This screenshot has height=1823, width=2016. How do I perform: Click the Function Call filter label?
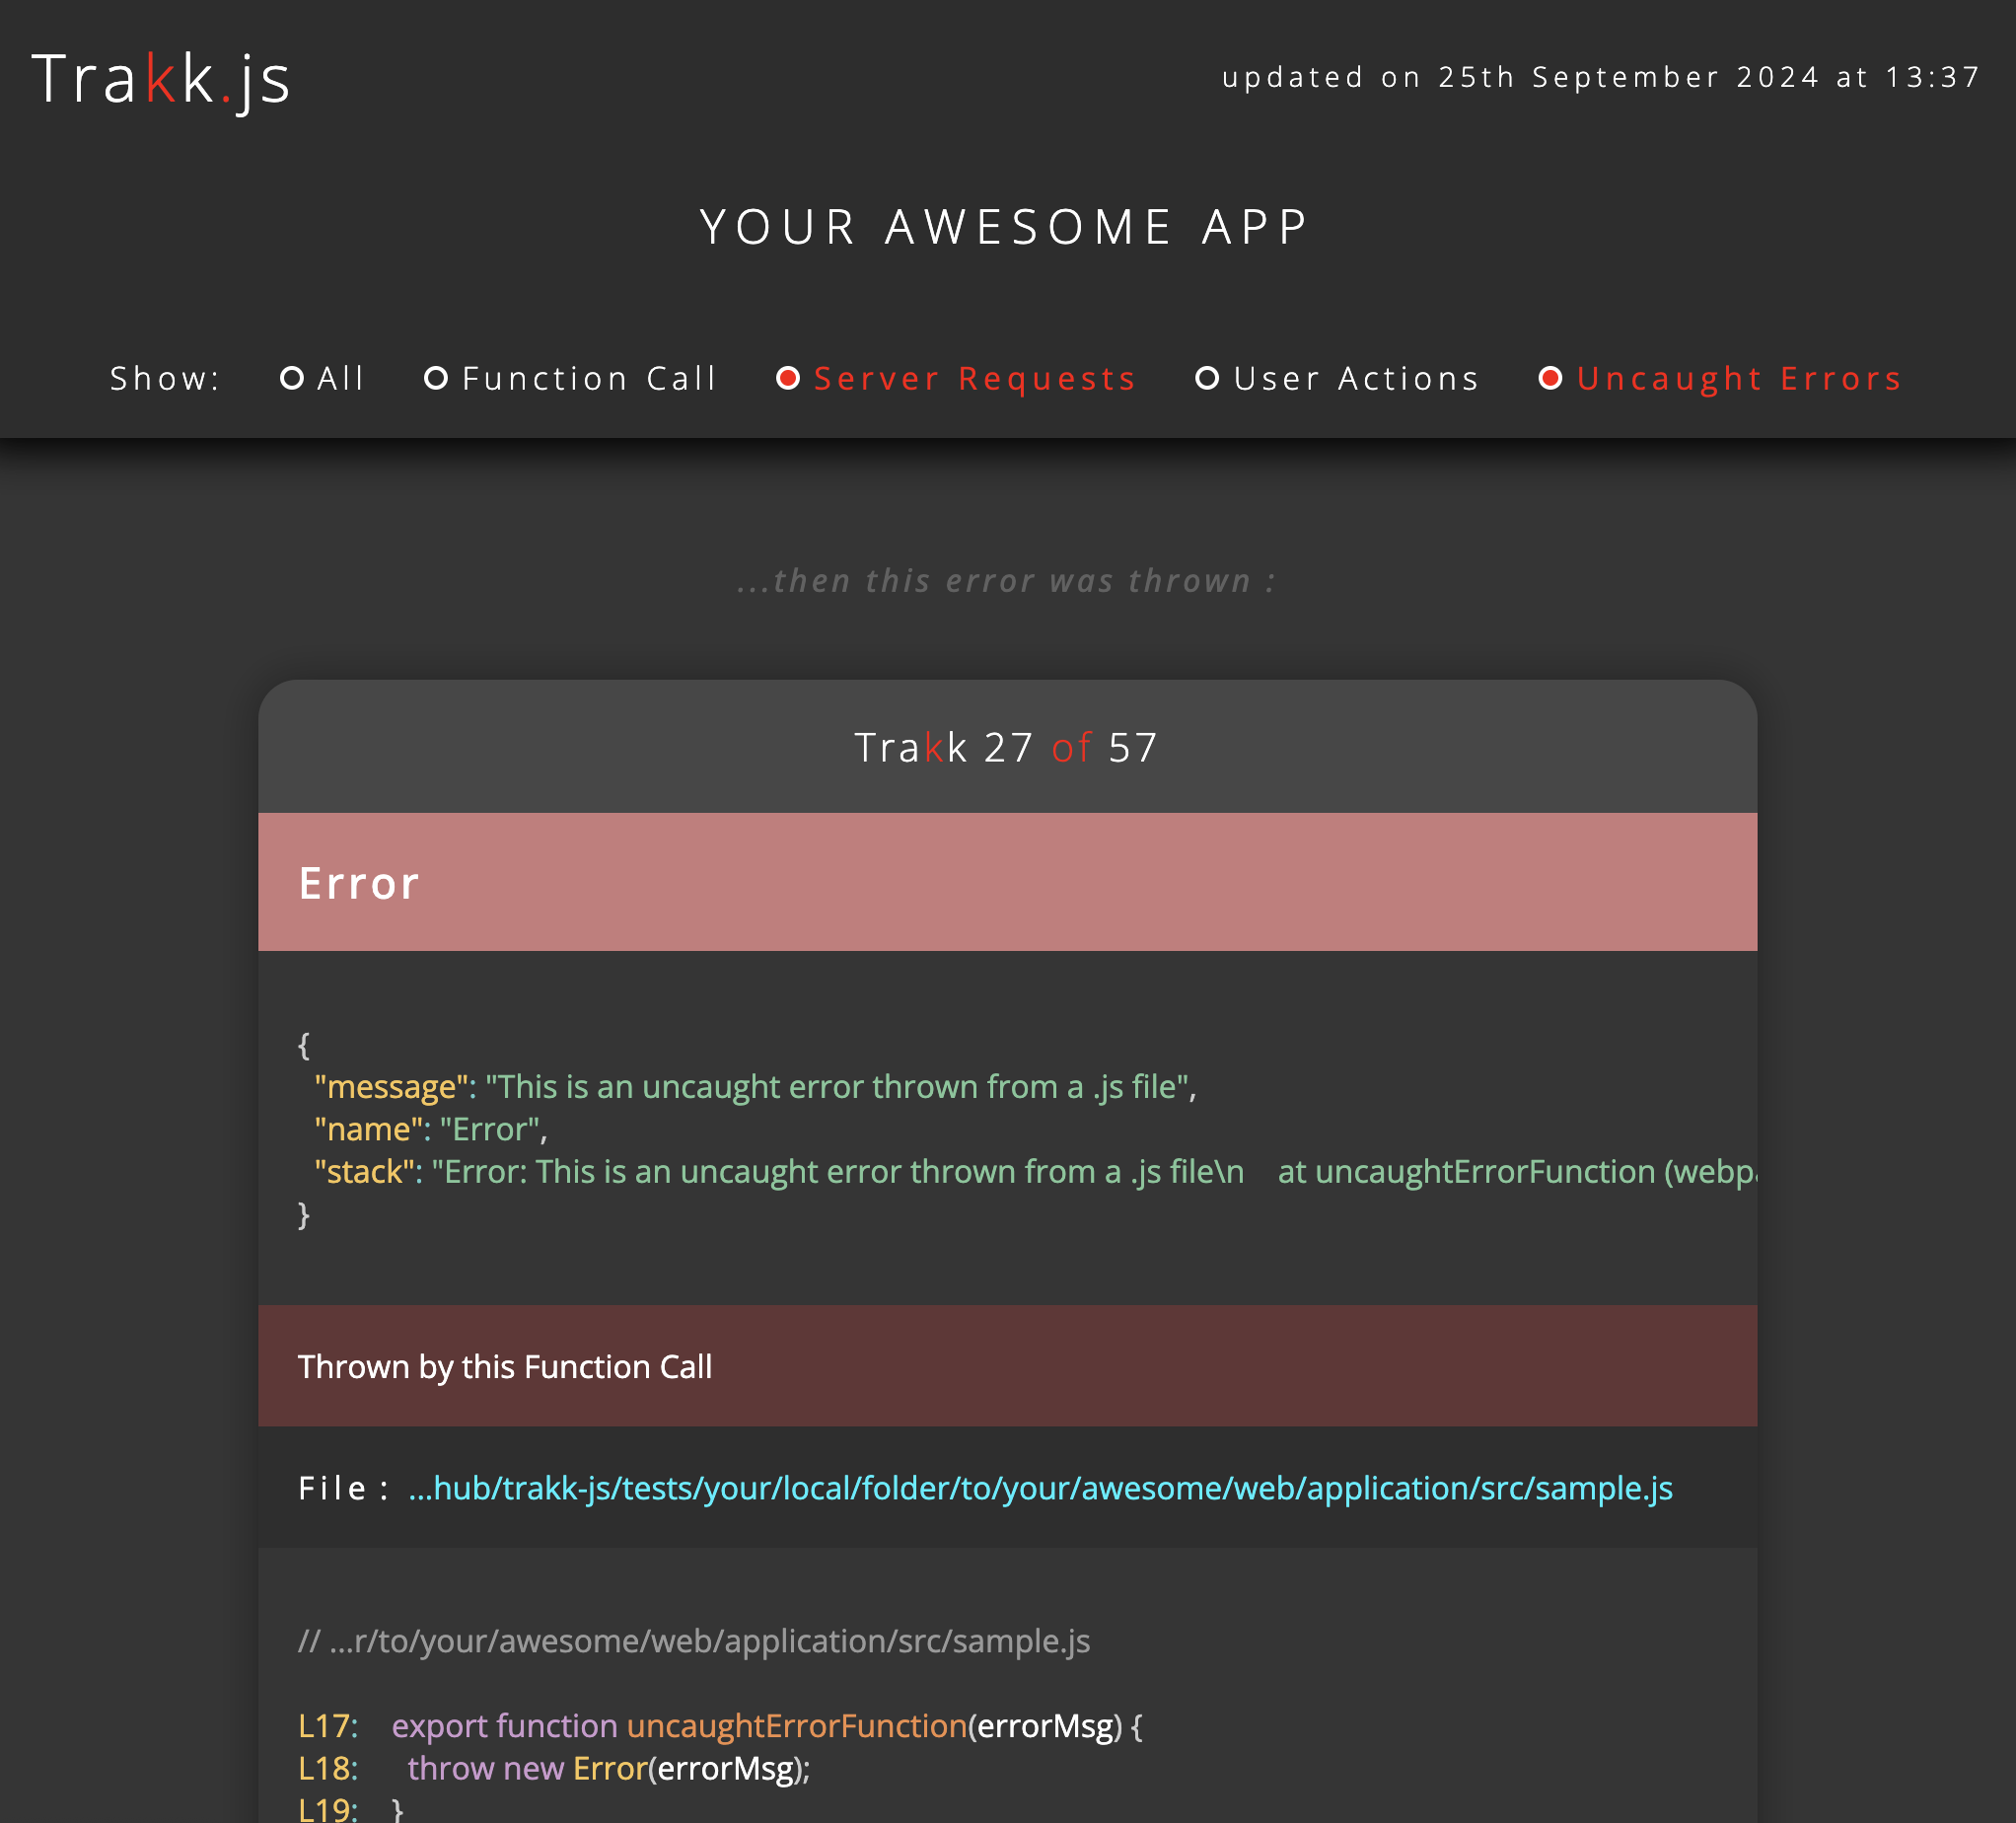point(590,379)
